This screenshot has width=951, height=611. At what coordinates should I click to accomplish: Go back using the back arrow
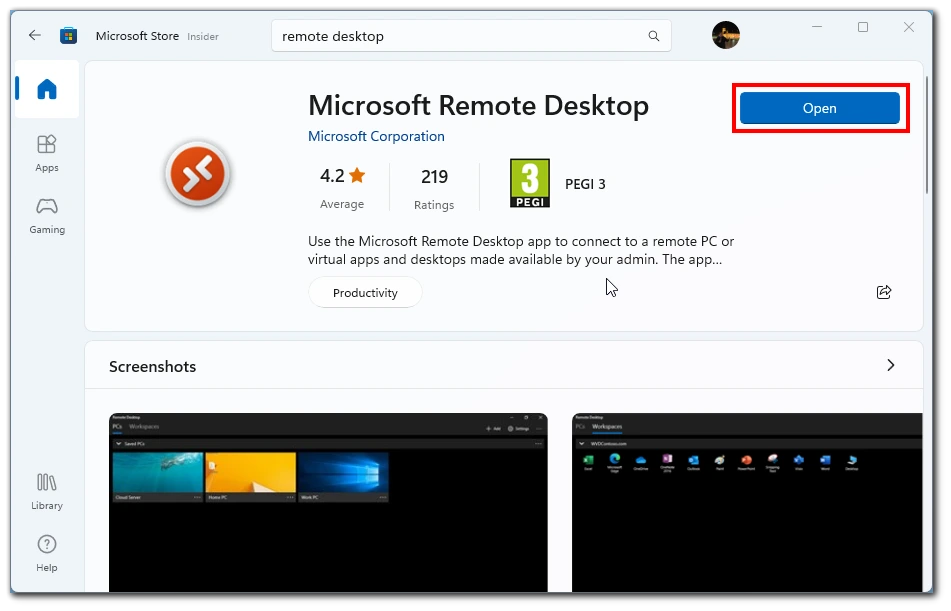click(x=35, y=35)
